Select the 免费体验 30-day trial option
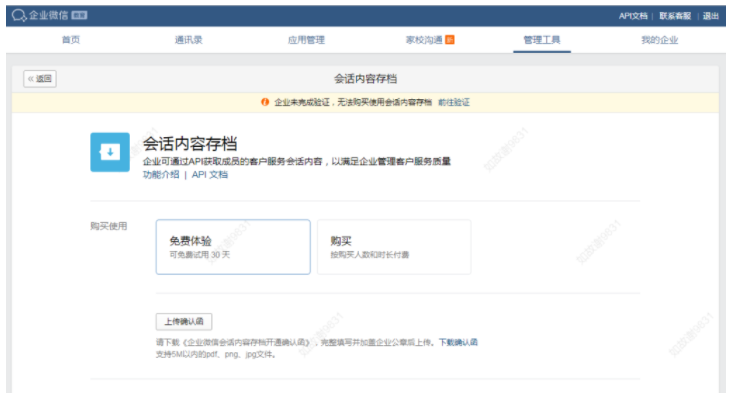The image size is (734, 402). click(x=233, y=247)
